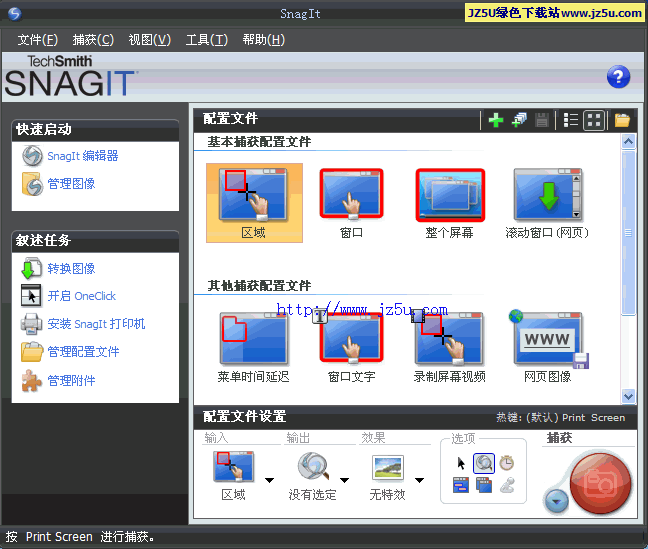Click the OneClick window icon

31,296
